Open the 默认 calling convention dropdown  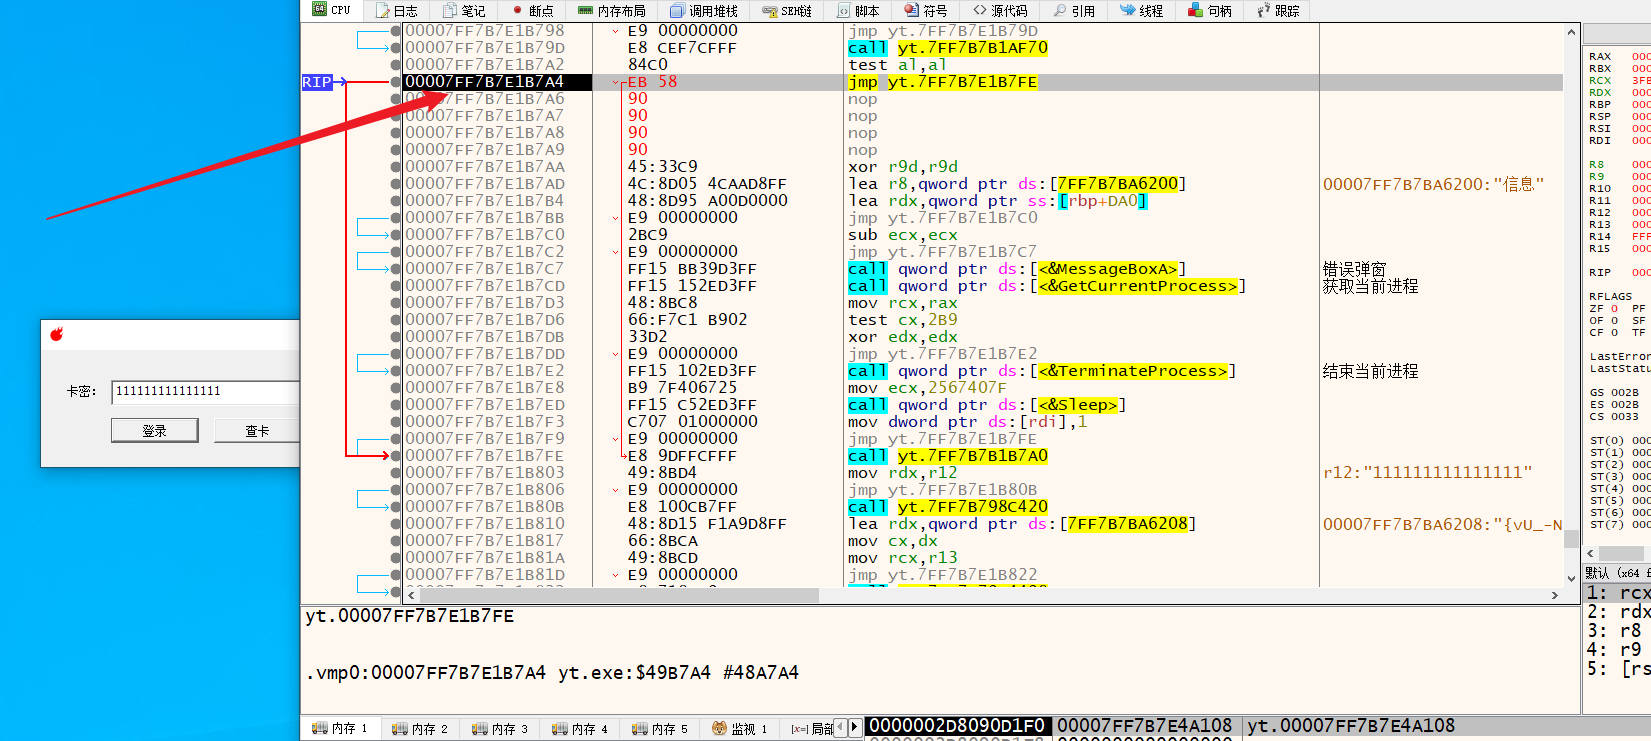pos(1615,573)
